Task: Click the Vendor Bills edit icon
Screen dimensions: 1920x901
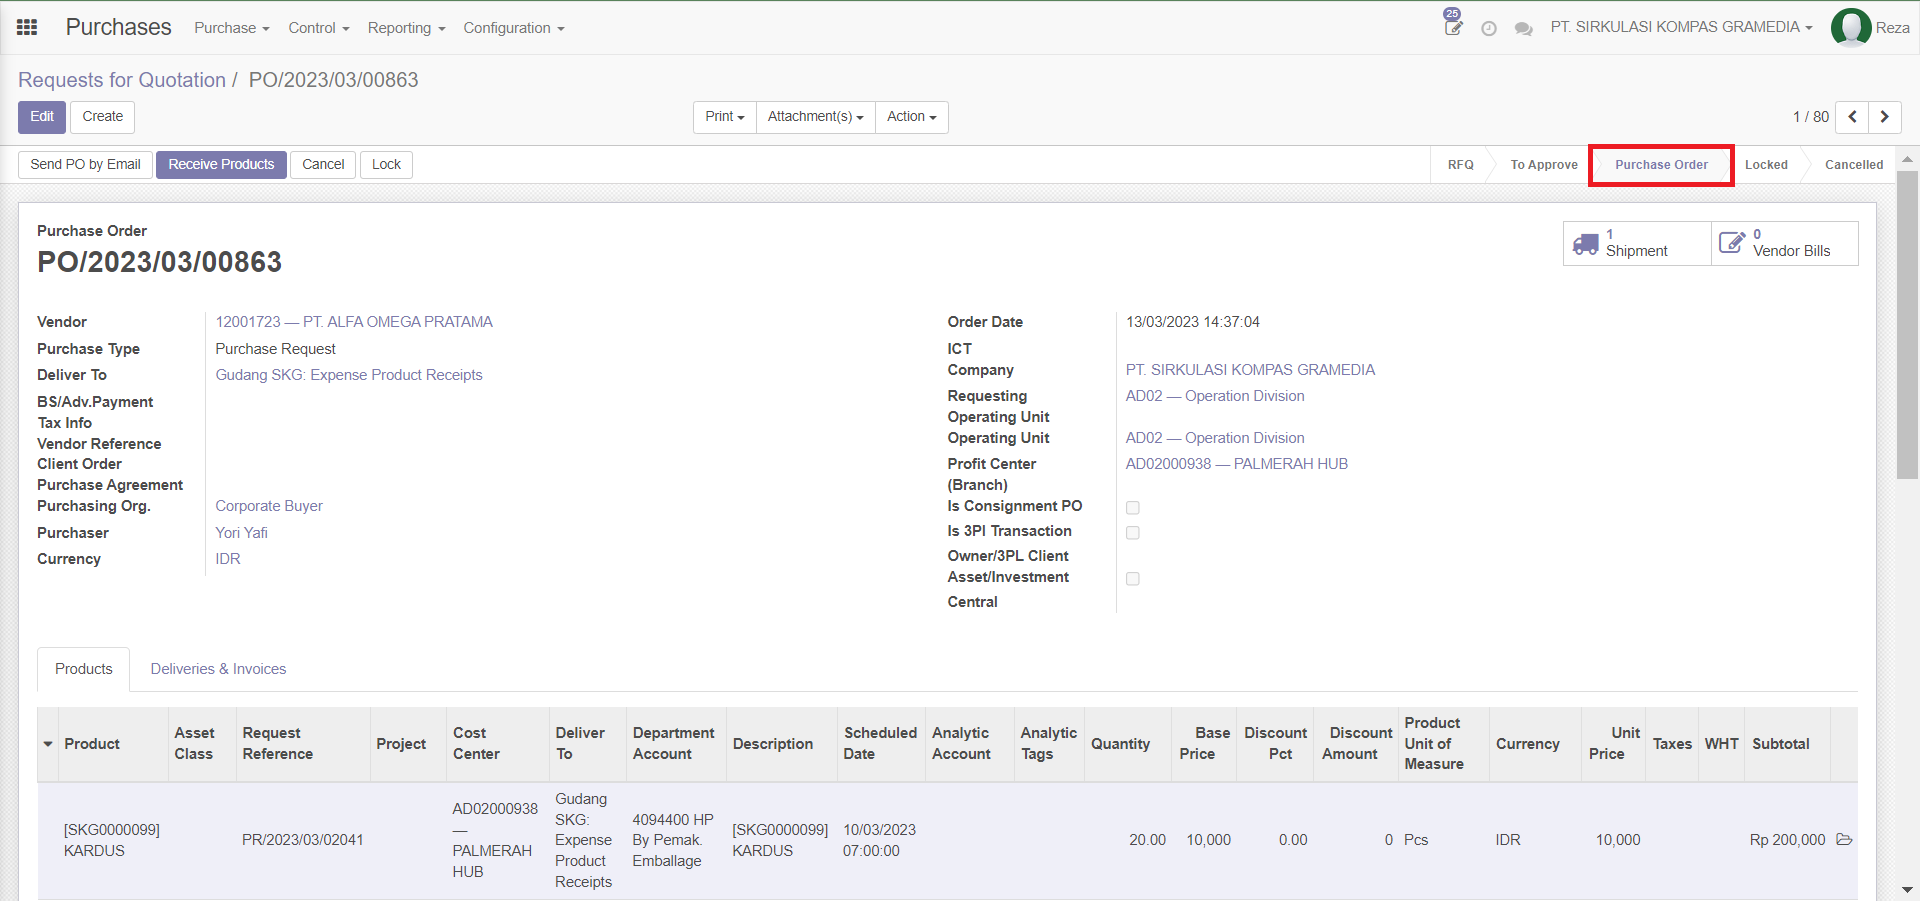Action: tap(1732, 242)
